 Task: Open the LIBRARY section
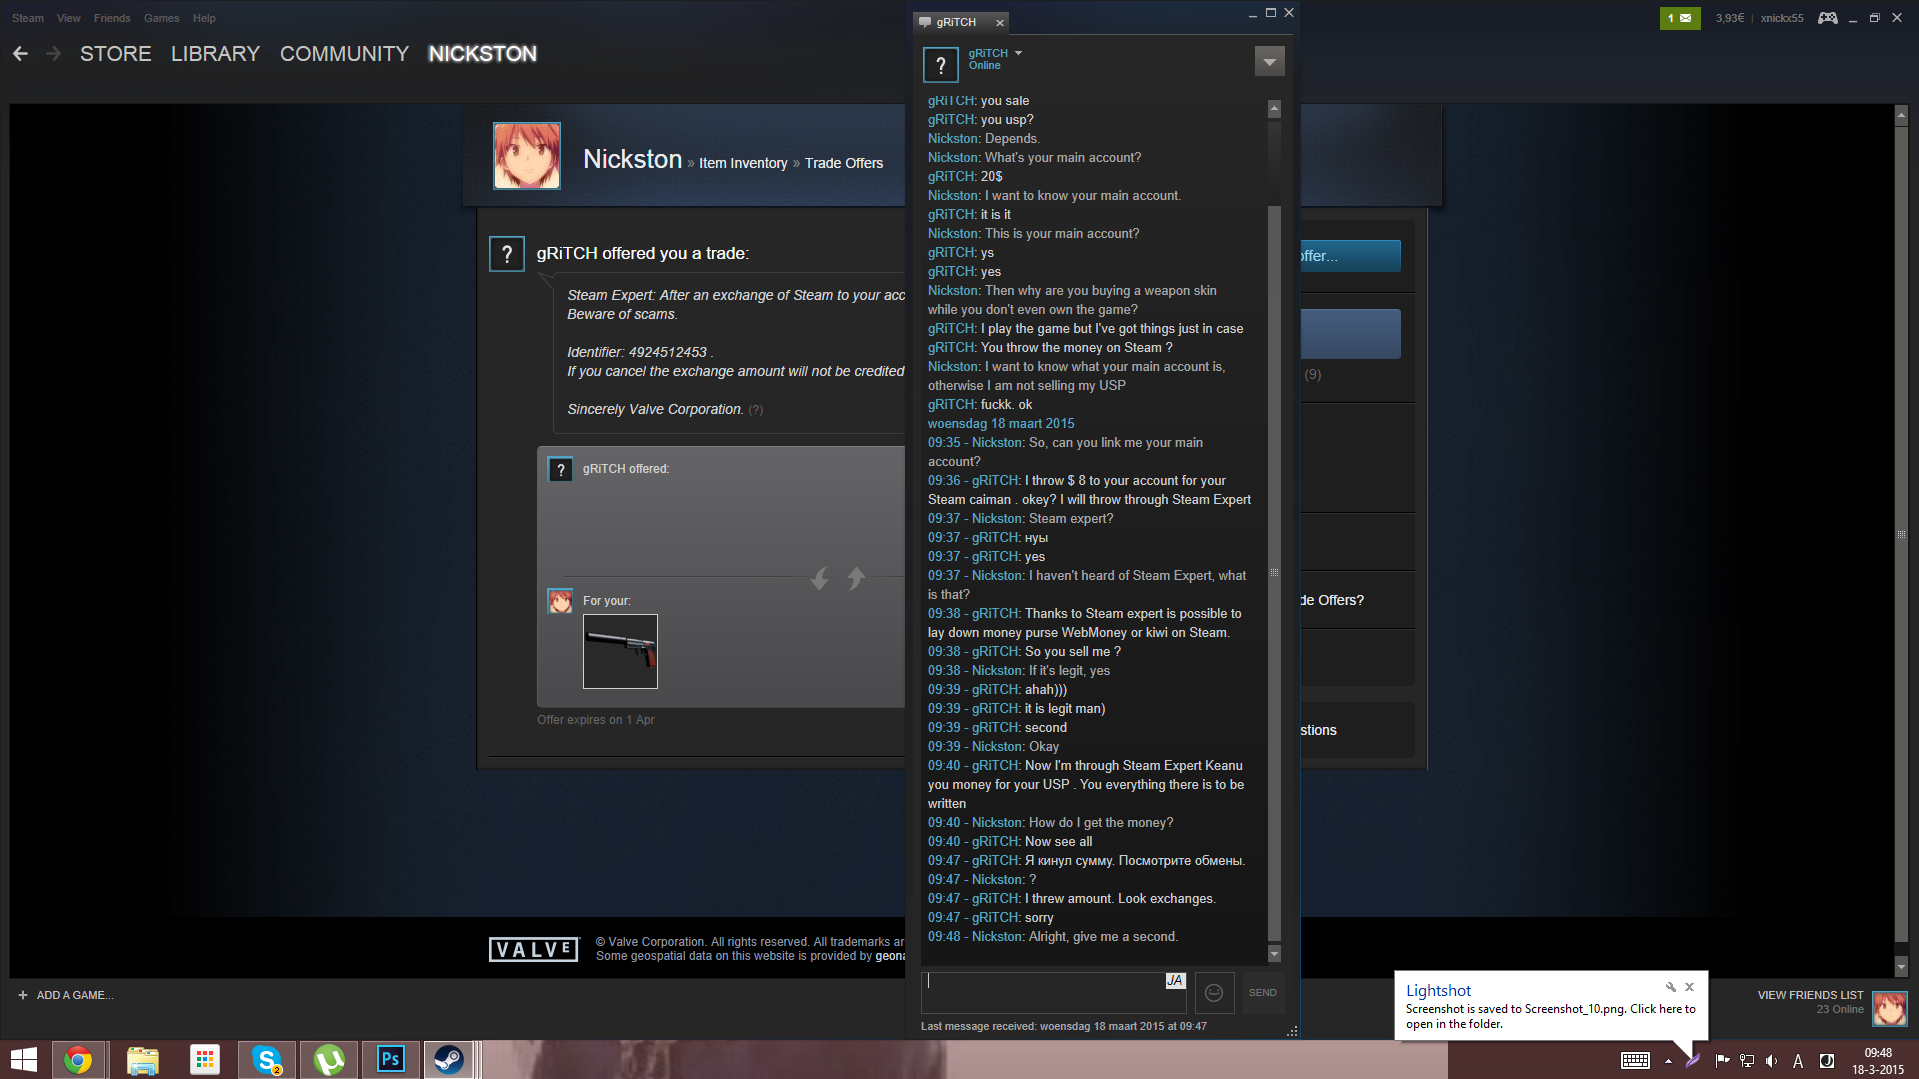(x=215, y=54)
